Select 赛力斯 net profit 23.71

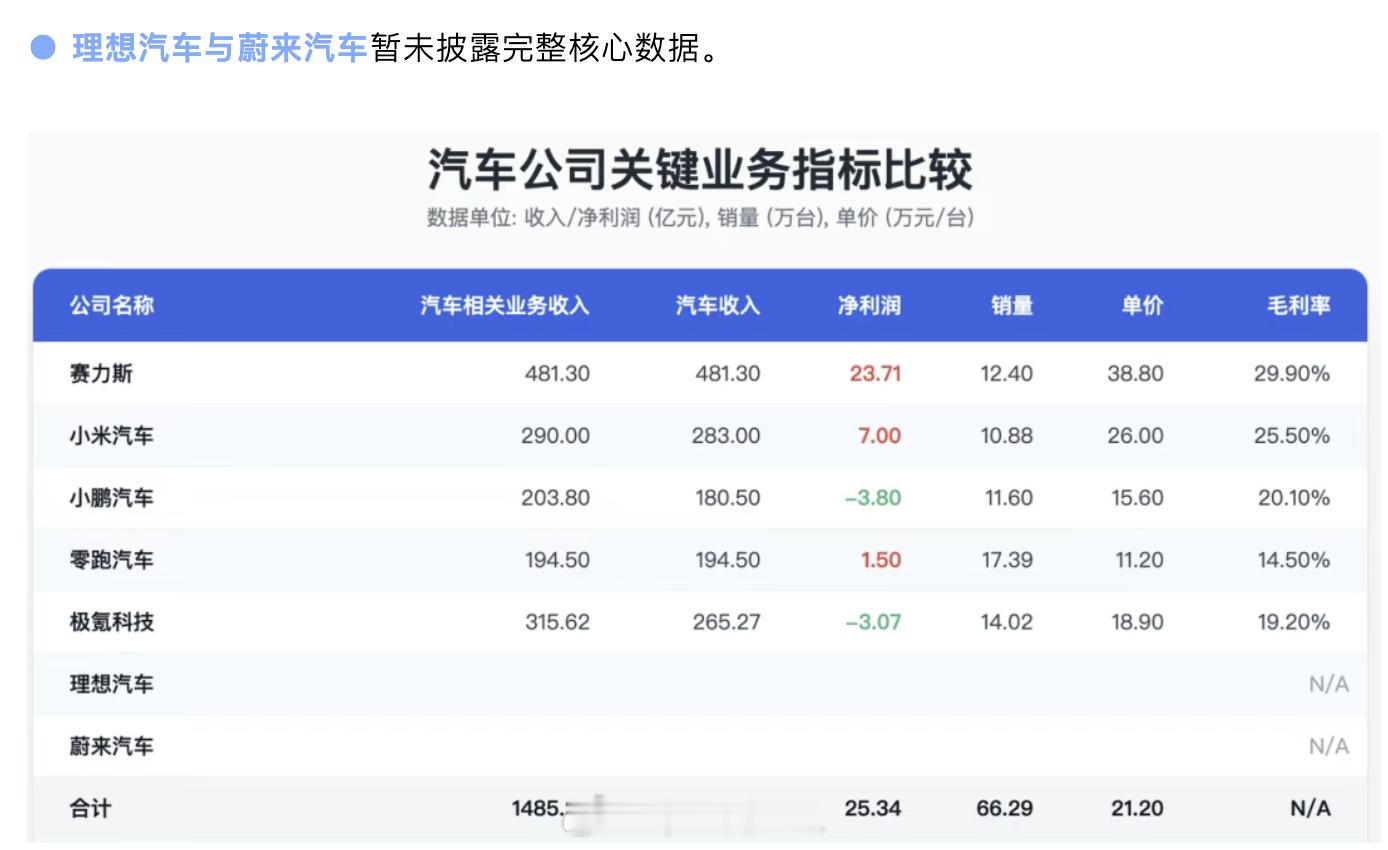[875, 374]
